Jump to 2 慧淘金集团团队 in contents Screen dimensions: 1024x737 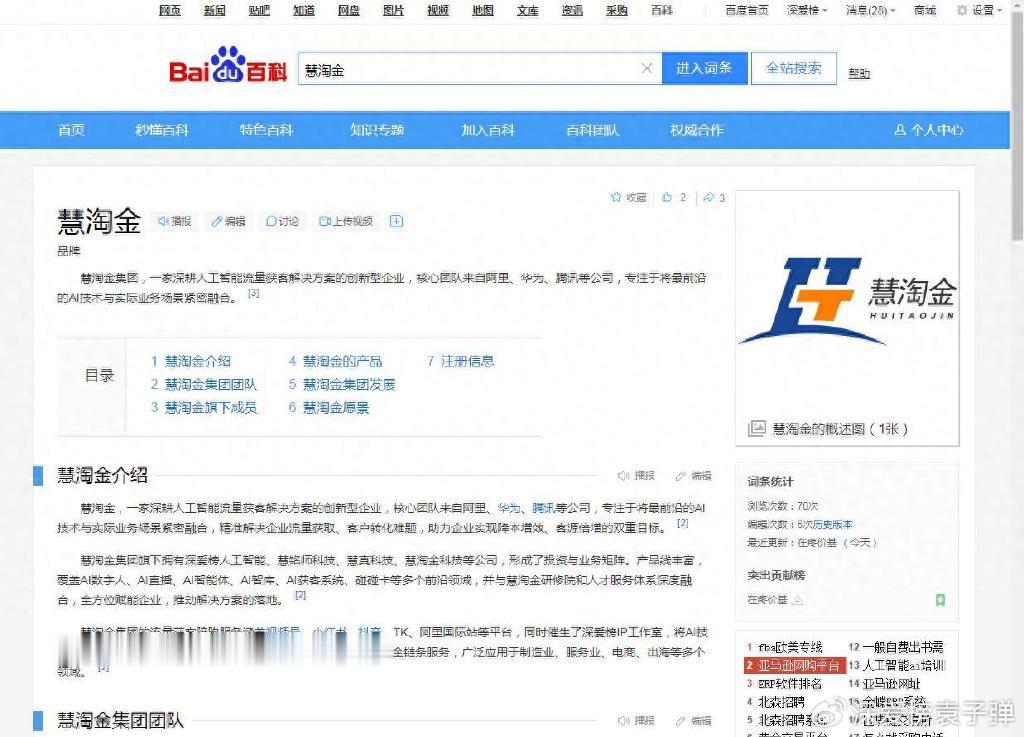click(204, 384)
